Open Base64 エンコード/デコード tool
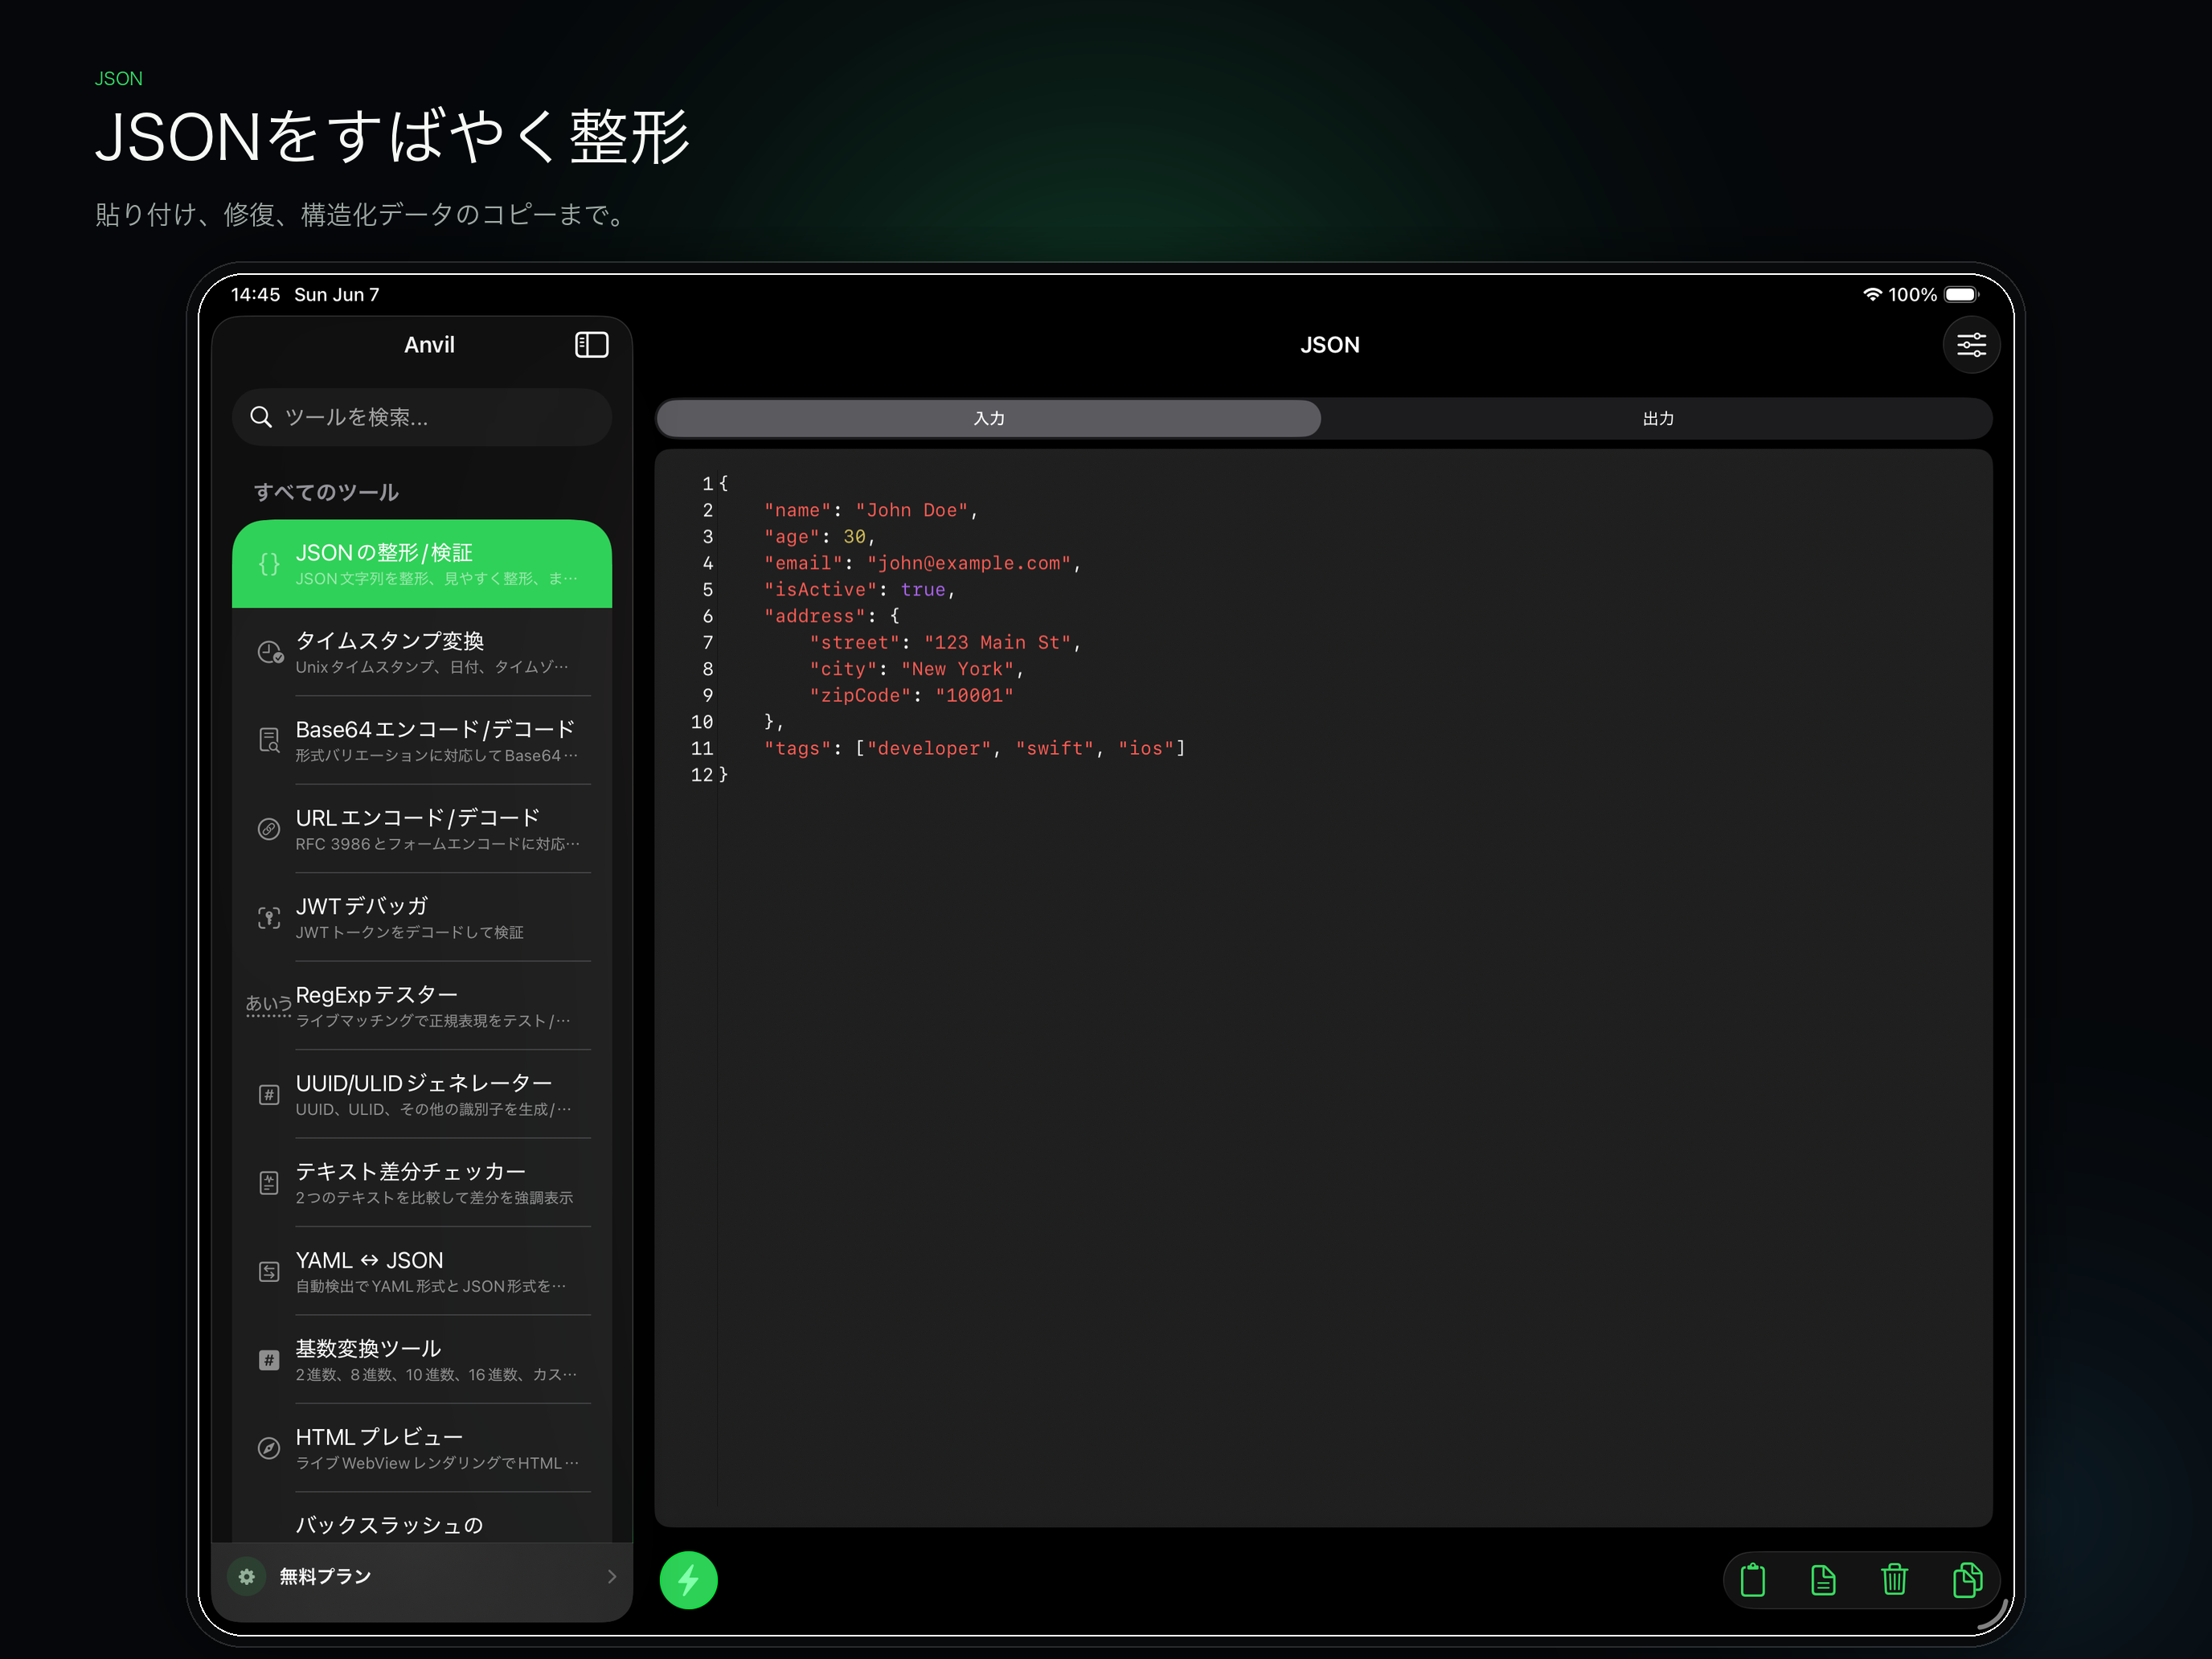 (x=422, y=740)
